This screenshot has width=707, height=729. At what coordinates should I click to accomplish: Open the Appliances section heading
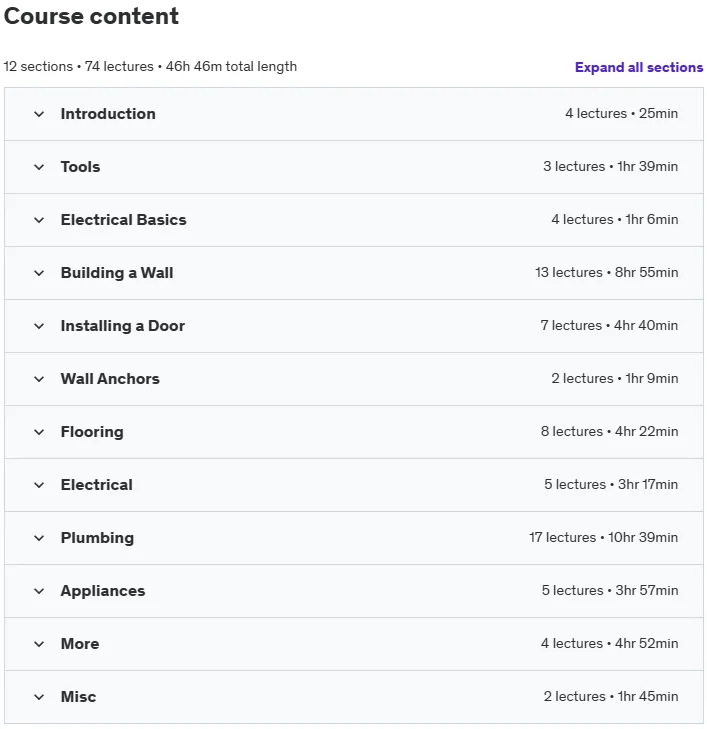(x=103, y=591)
